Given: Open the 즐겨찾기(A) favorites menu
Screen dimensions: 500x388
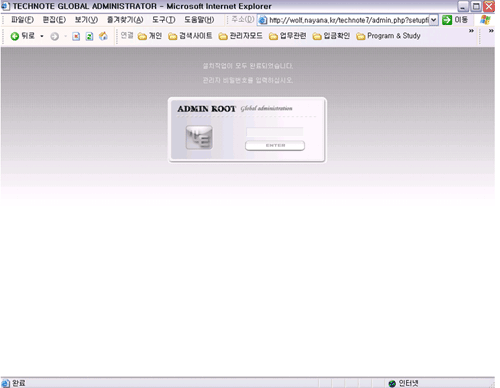Looking at the screenshot, I should coord(125,20).
